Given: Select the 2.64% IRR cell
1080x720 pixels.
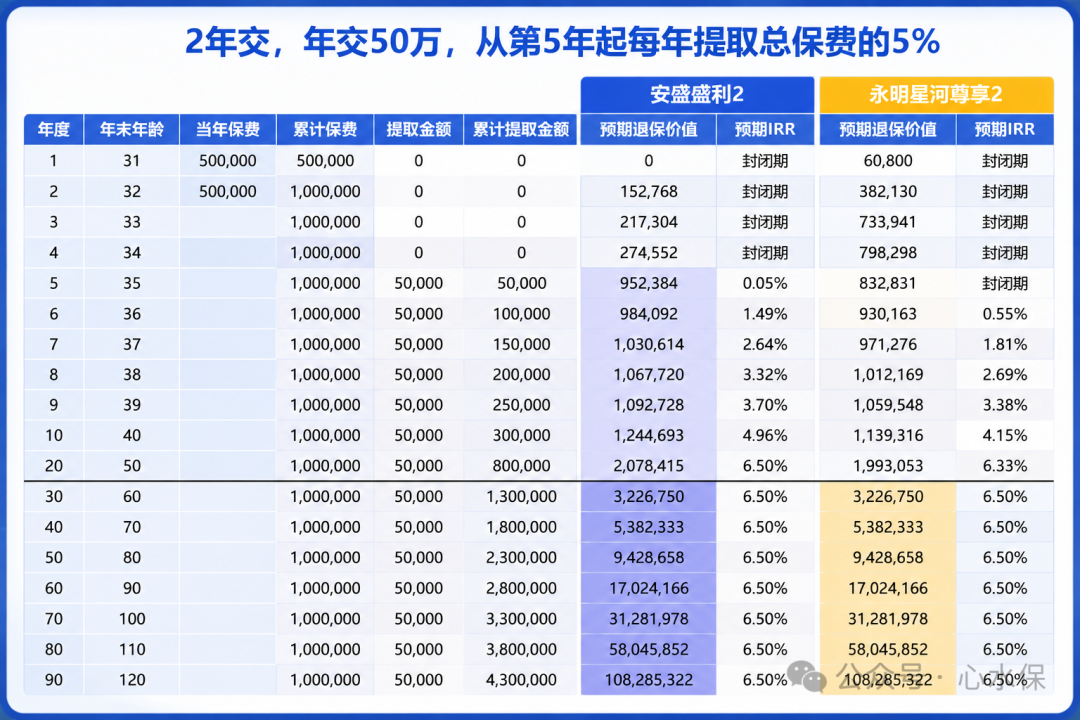Looking at the screenshot, I should (x=765, y=344).
